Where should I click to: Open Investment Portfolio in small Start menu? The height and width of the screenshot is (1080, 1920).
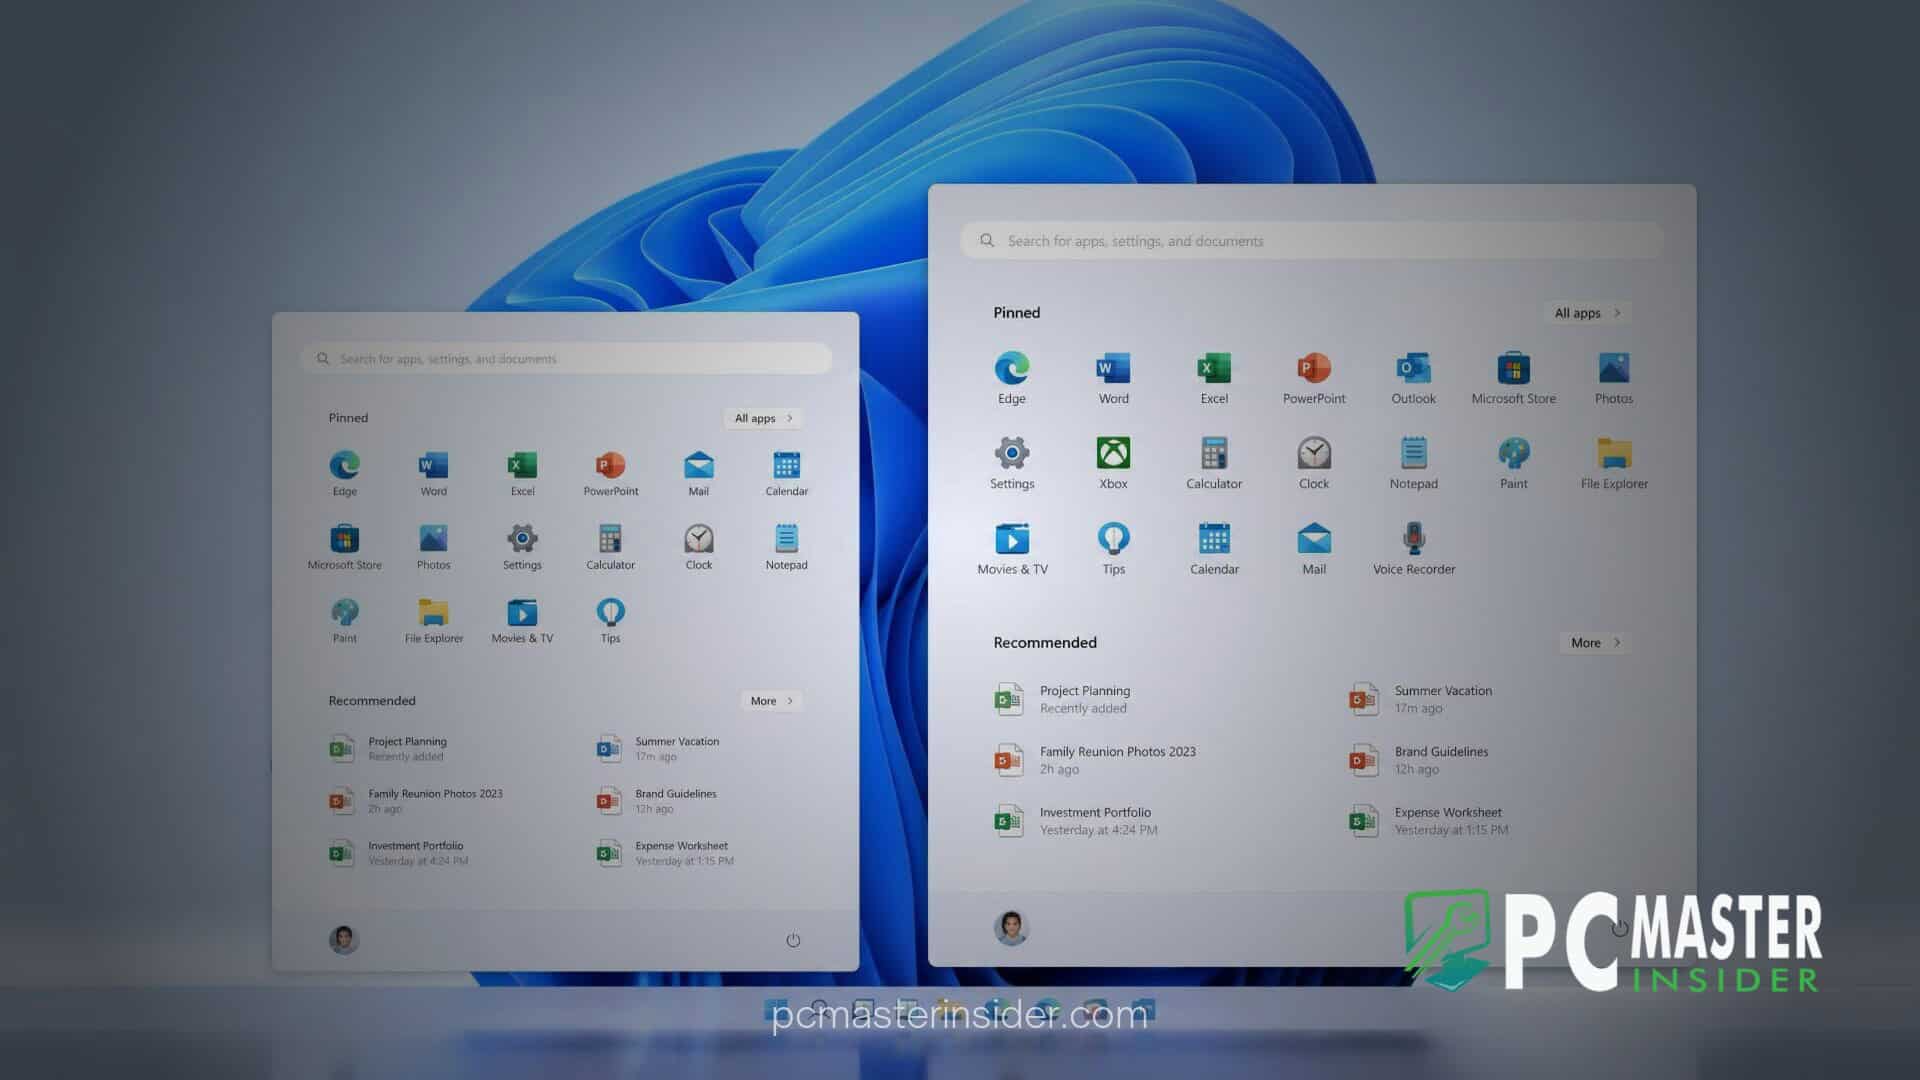coord(399,852)
